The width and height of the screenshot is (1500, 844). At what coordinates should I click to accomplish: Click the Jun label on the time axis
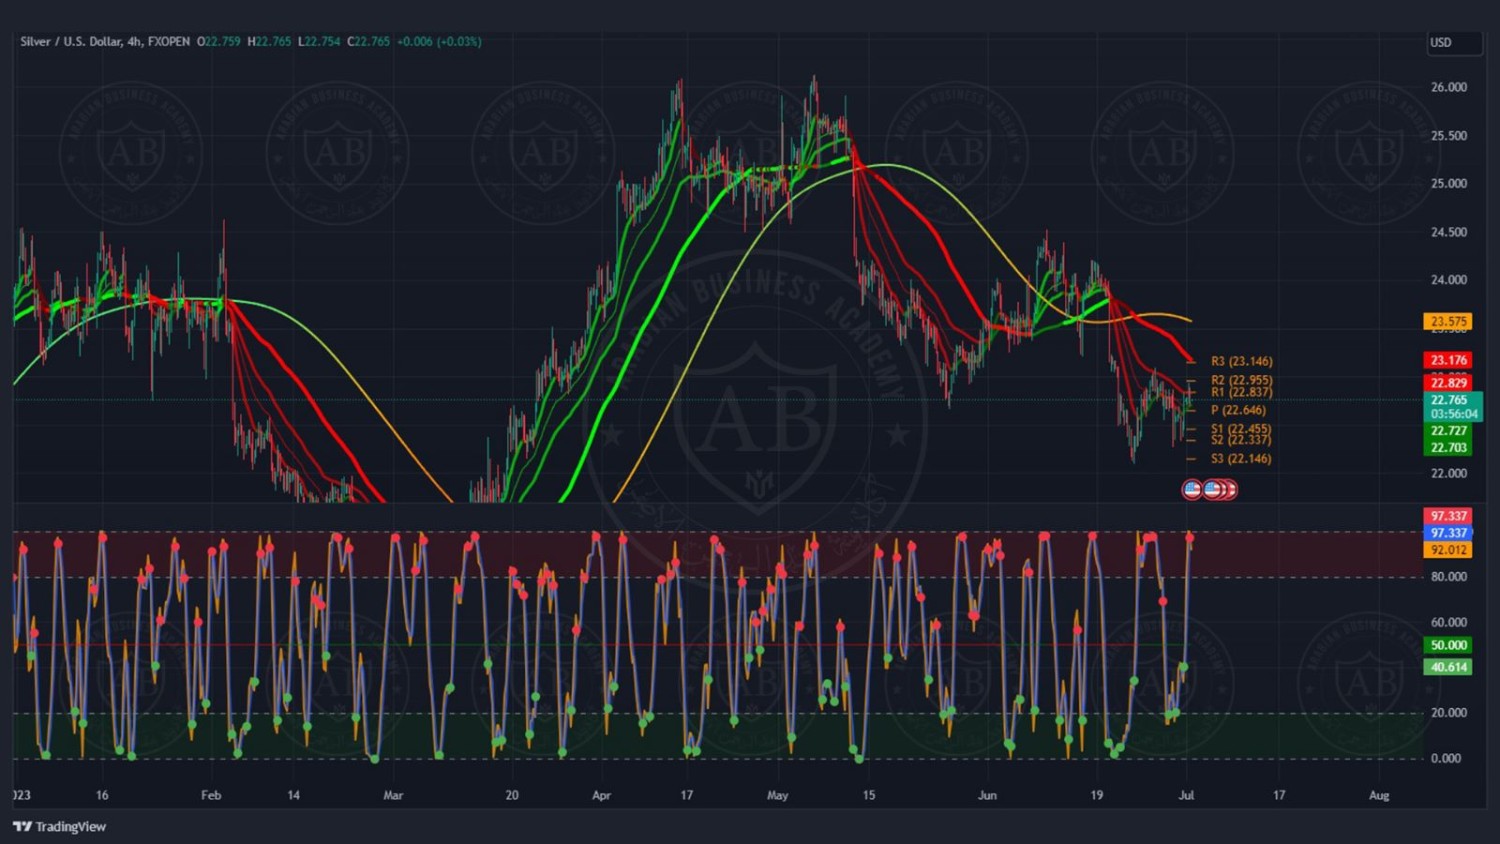(987, 796)
